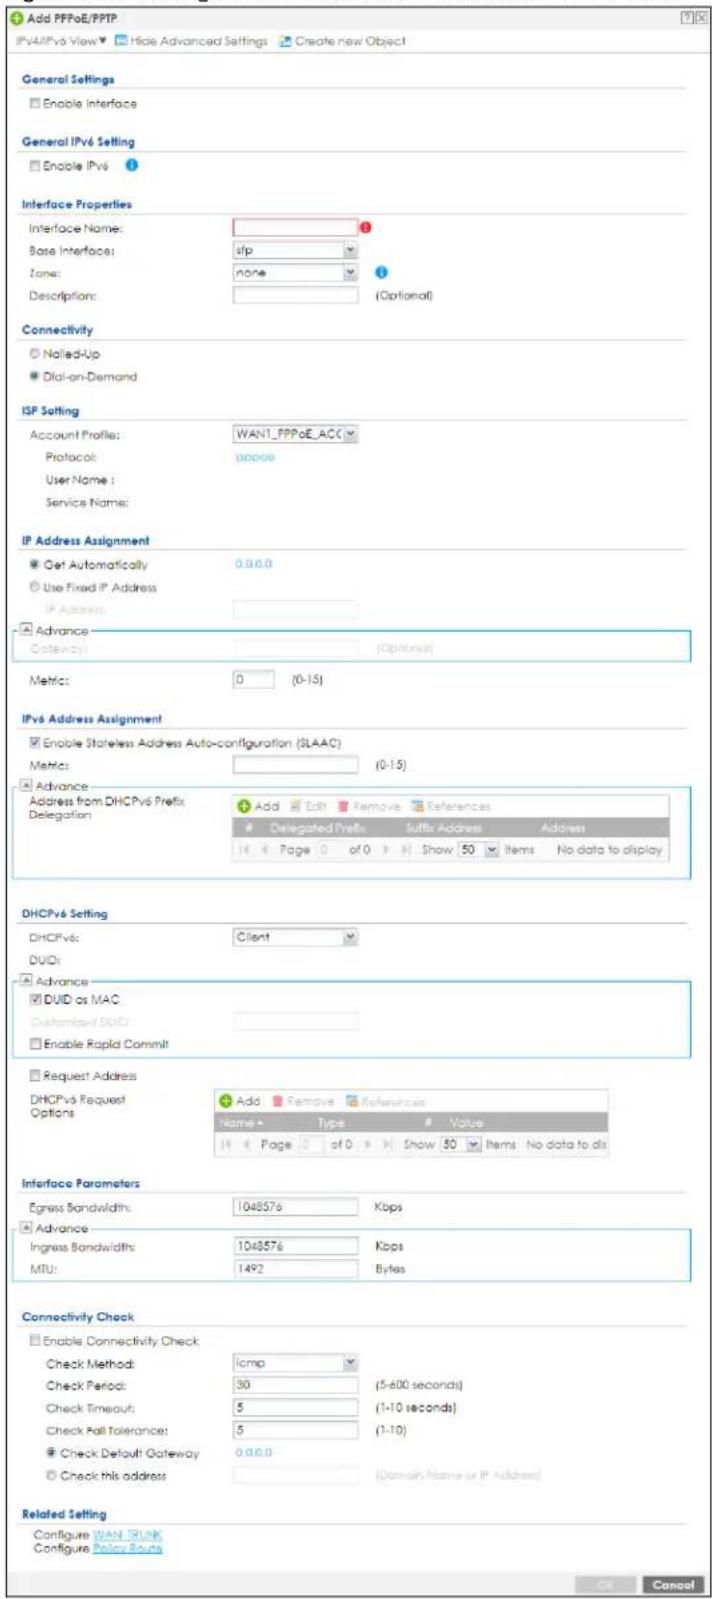Click the Delegated Prefix column header
712x1599 pixels.
click(x=318, y=828)
